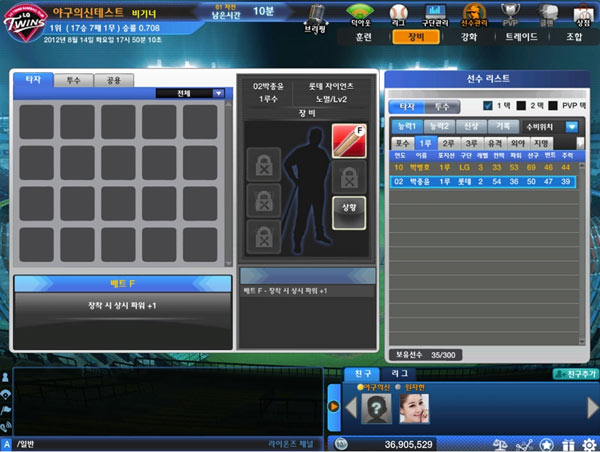Screen dimensions: 600x452
Task: Toggle the 1덱 checkbox
Action: pos(488,106)
